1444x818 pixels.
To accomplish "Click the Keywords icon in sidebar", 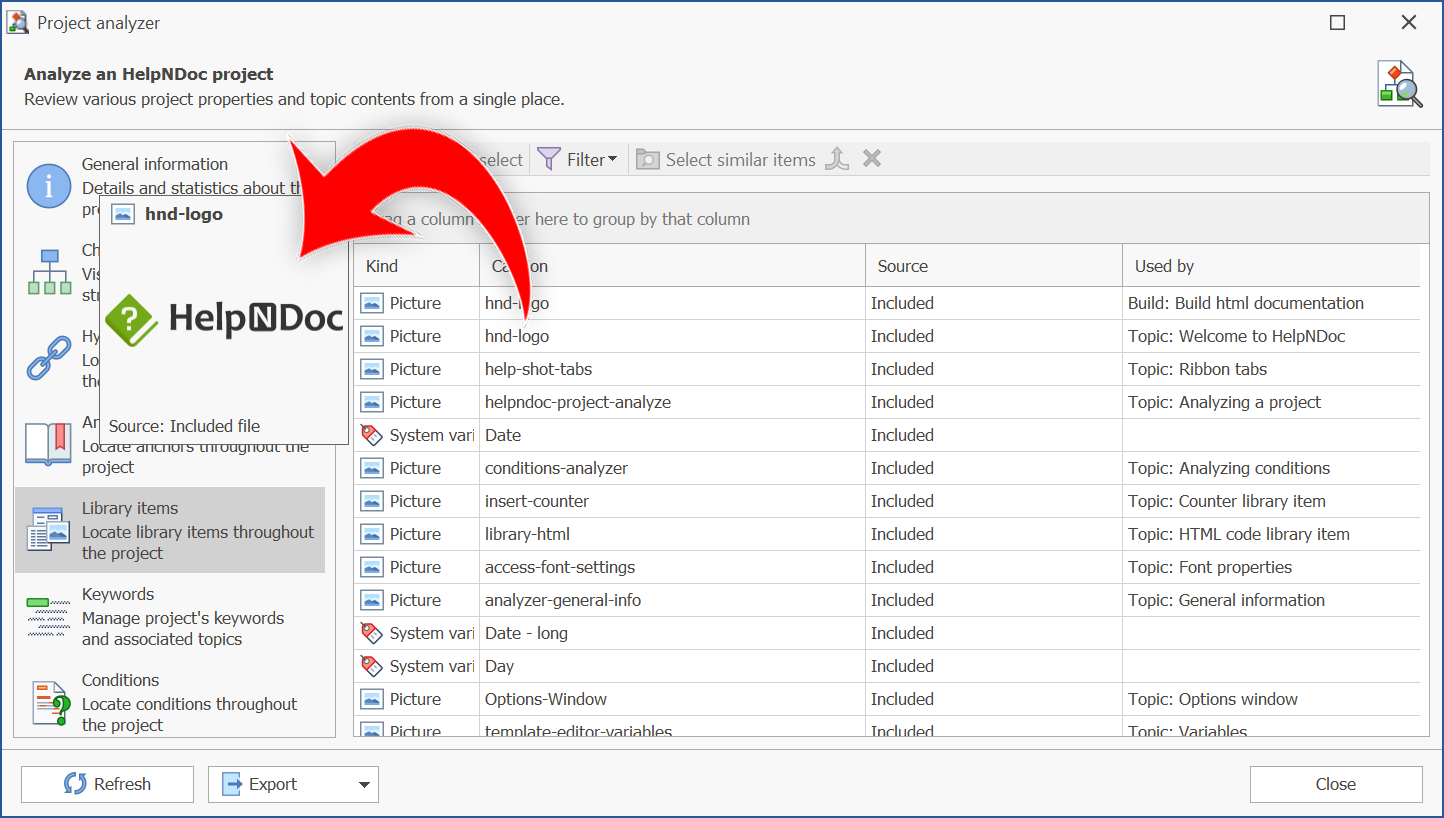I will tap(49, 616).
